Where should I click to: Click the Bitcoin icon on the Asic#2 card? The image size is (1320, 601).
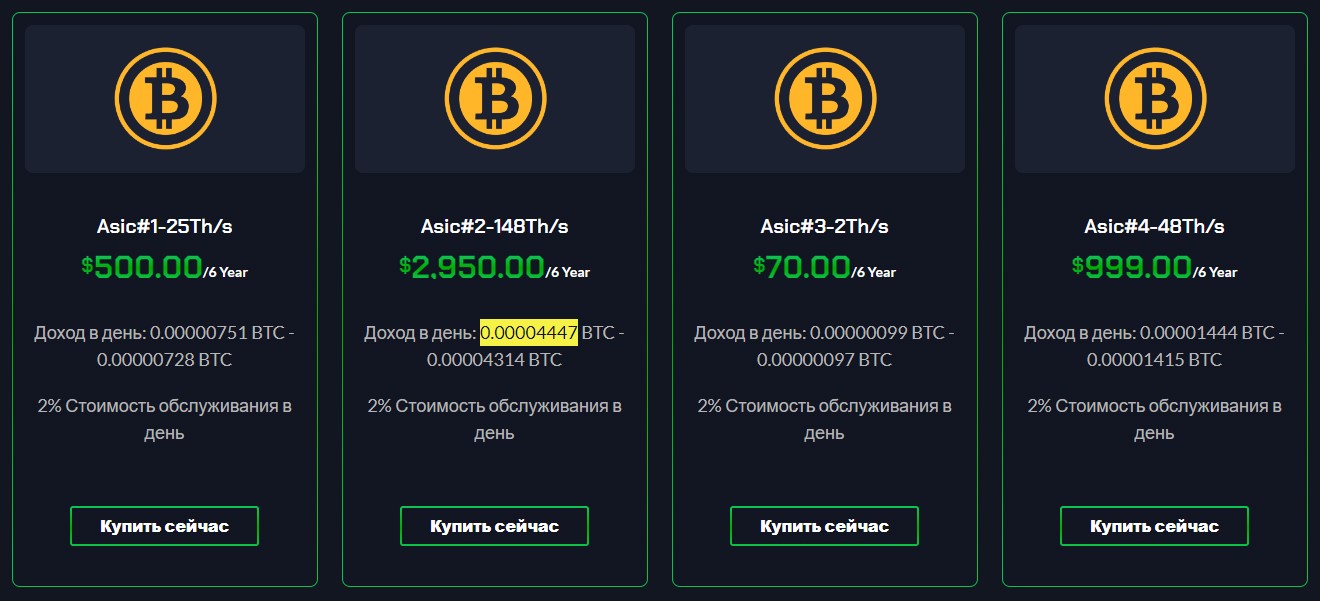[495, 99]
